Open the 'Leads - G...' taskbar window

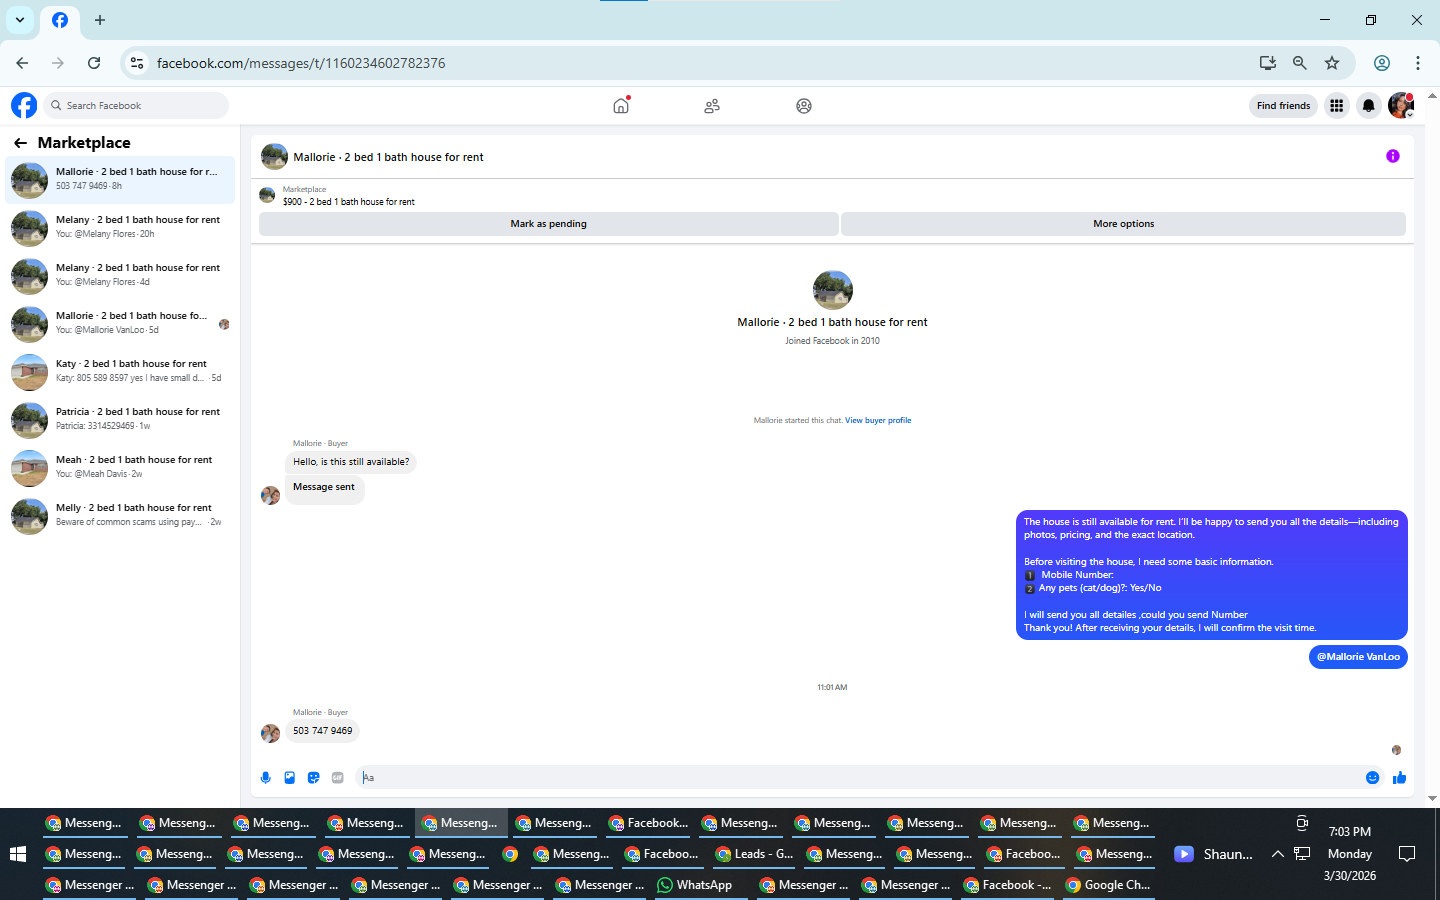[755, 854]
